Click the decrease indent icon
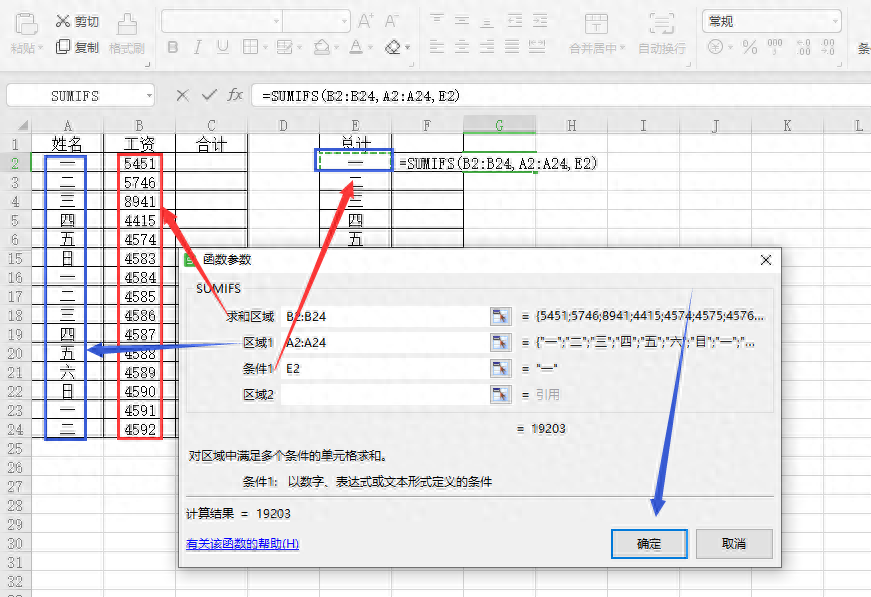This screenshot has width=871, height=597. [x=515, y=21]
